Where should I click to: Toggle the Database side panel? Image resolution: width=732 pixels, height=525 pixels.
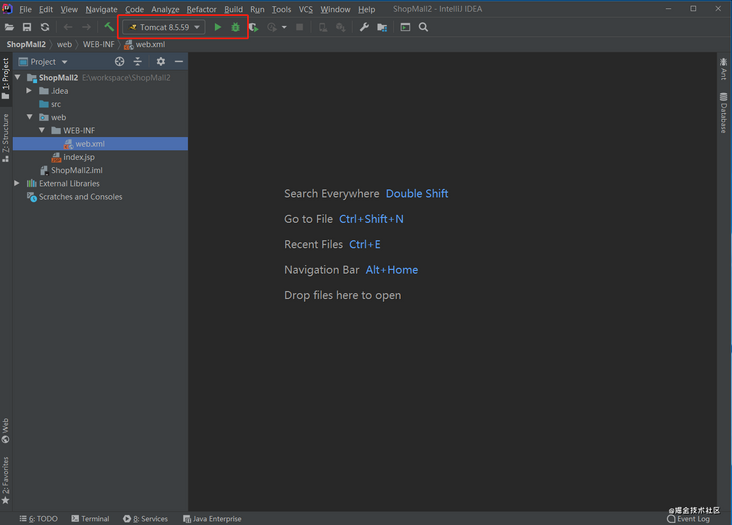click(x=724, y=113)
